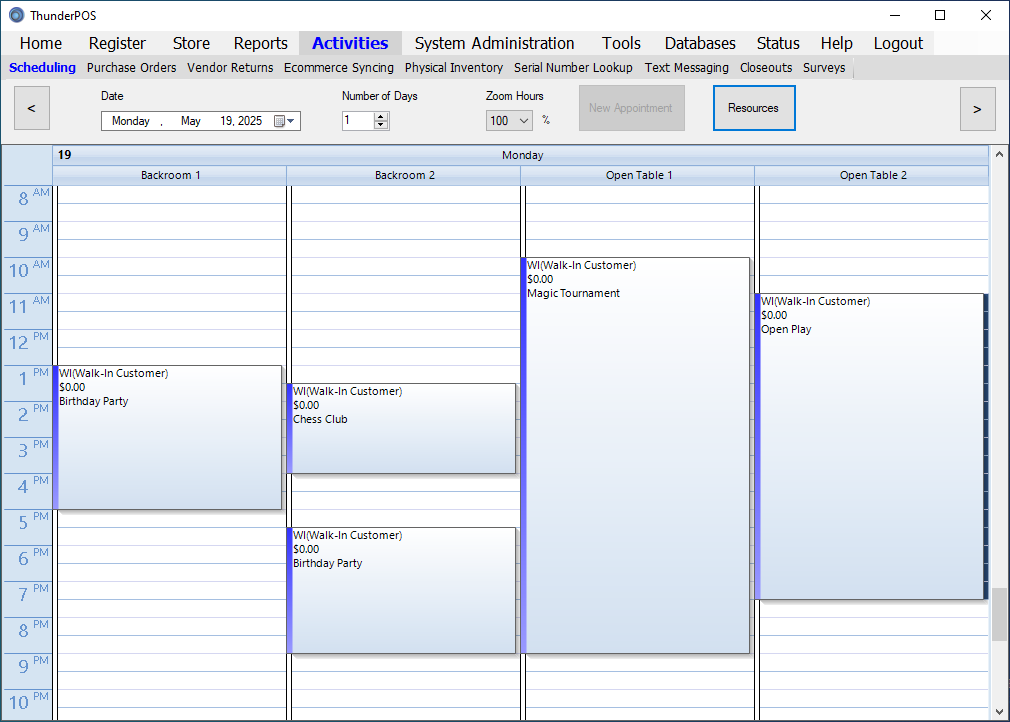
Task: Click the Number of Days input field
Action: click(x=357, y=121)
